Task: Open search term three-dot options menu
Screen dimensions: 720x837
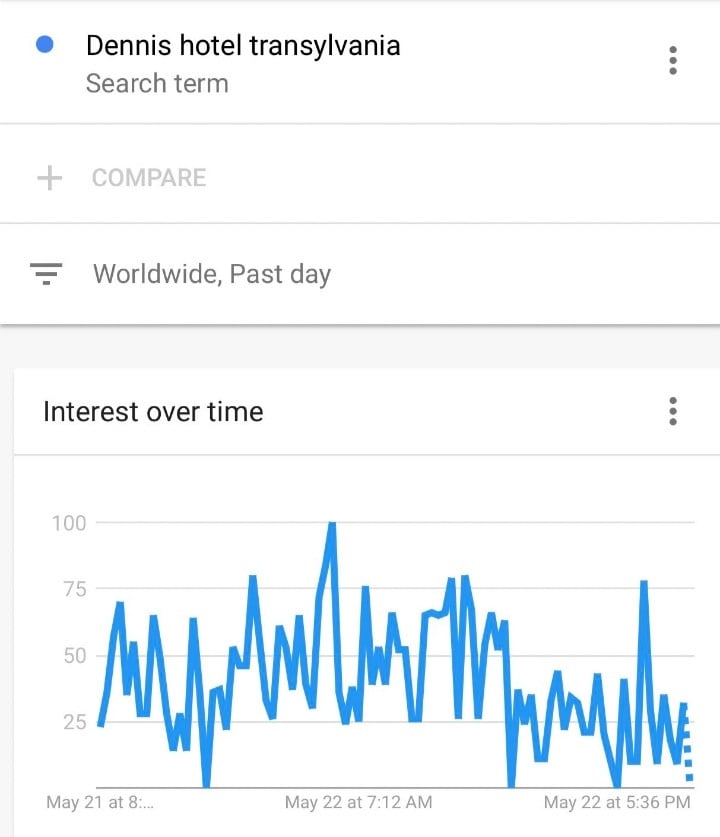Action: (672, 60)
